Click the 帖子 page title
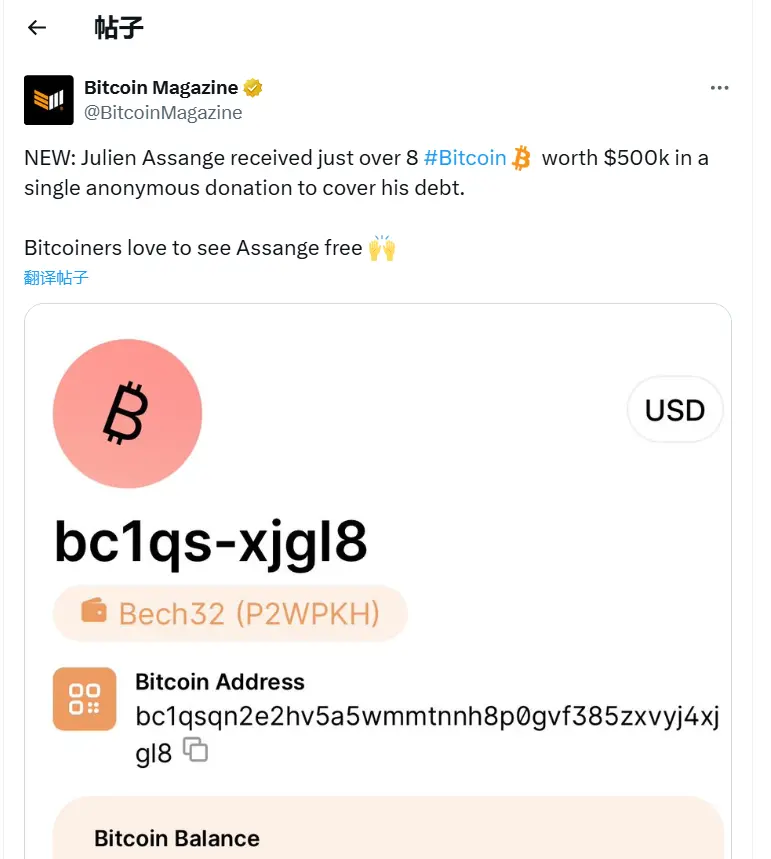The height and width of the screenshot is (859, 771). (118, 27)
